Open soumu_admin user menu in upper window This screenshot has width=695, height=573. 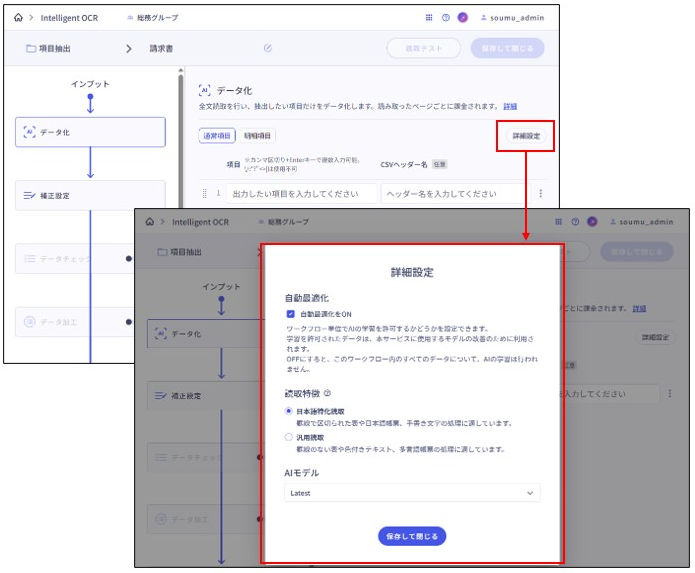click(512, 18)
